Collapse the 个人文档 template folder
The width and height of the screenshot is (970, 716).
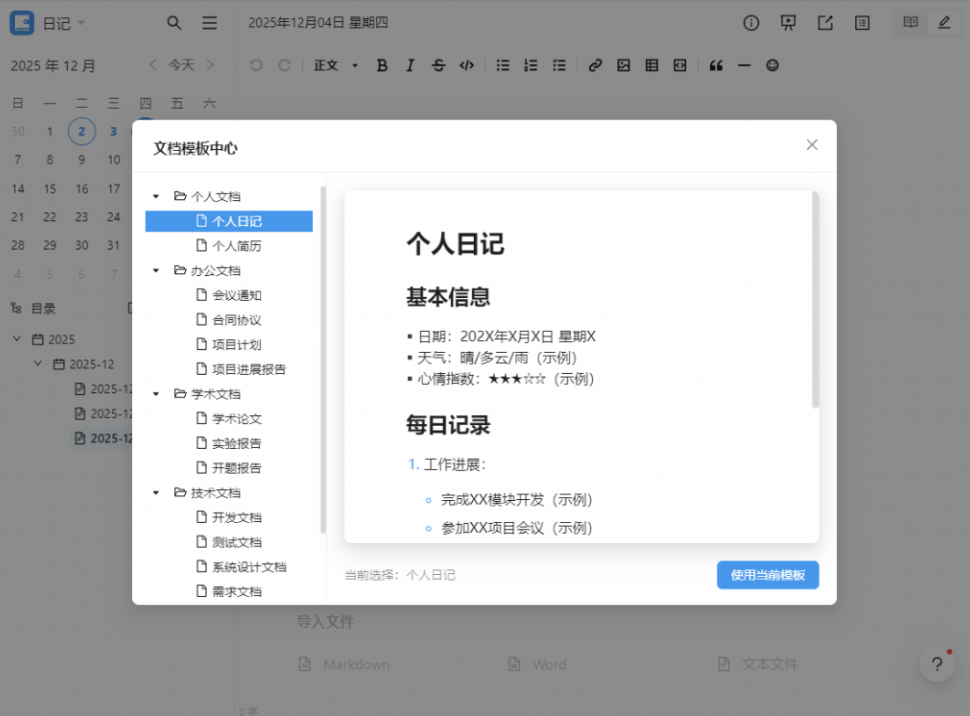[x=158, y=196]
